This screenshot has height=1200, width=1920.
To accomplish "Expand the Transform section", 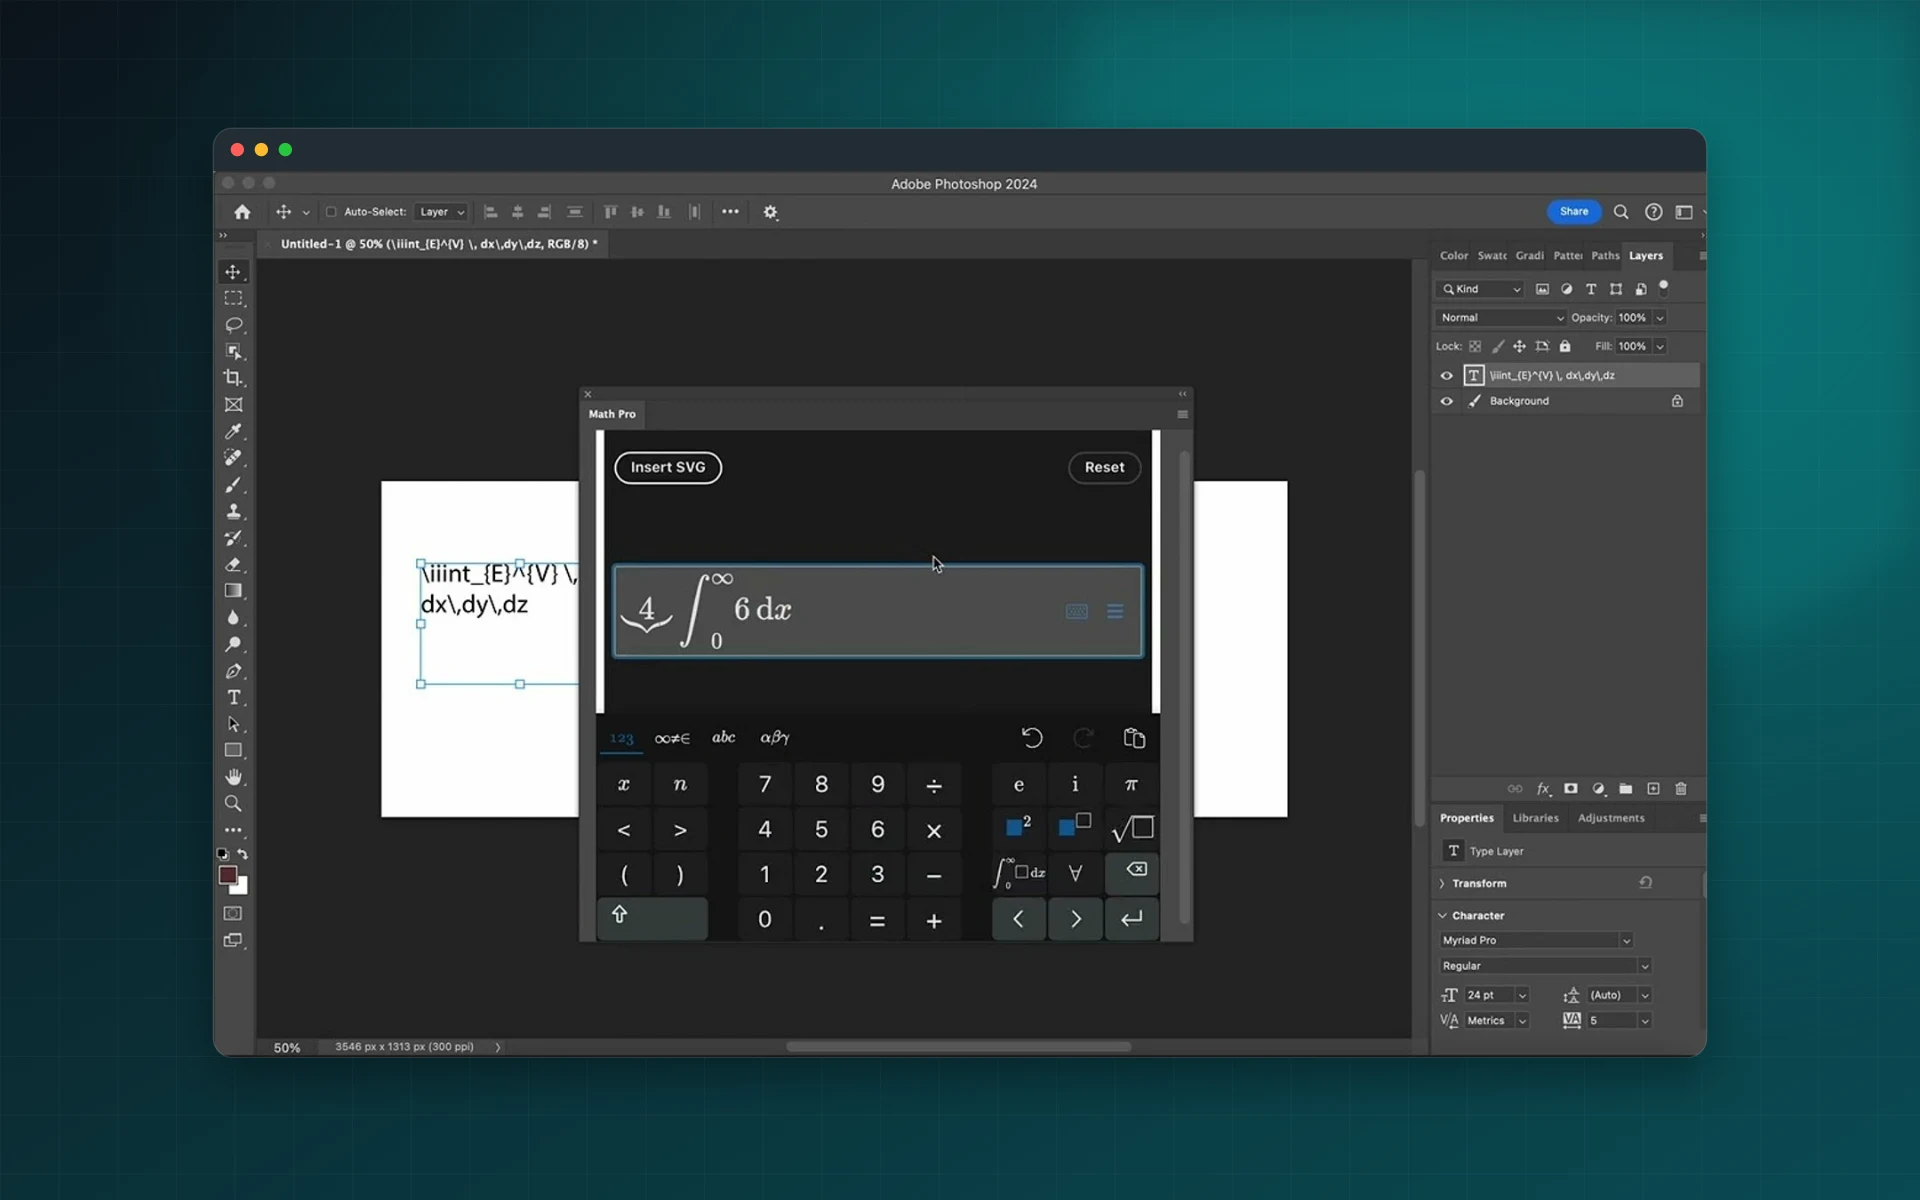I will [1442, 883].
